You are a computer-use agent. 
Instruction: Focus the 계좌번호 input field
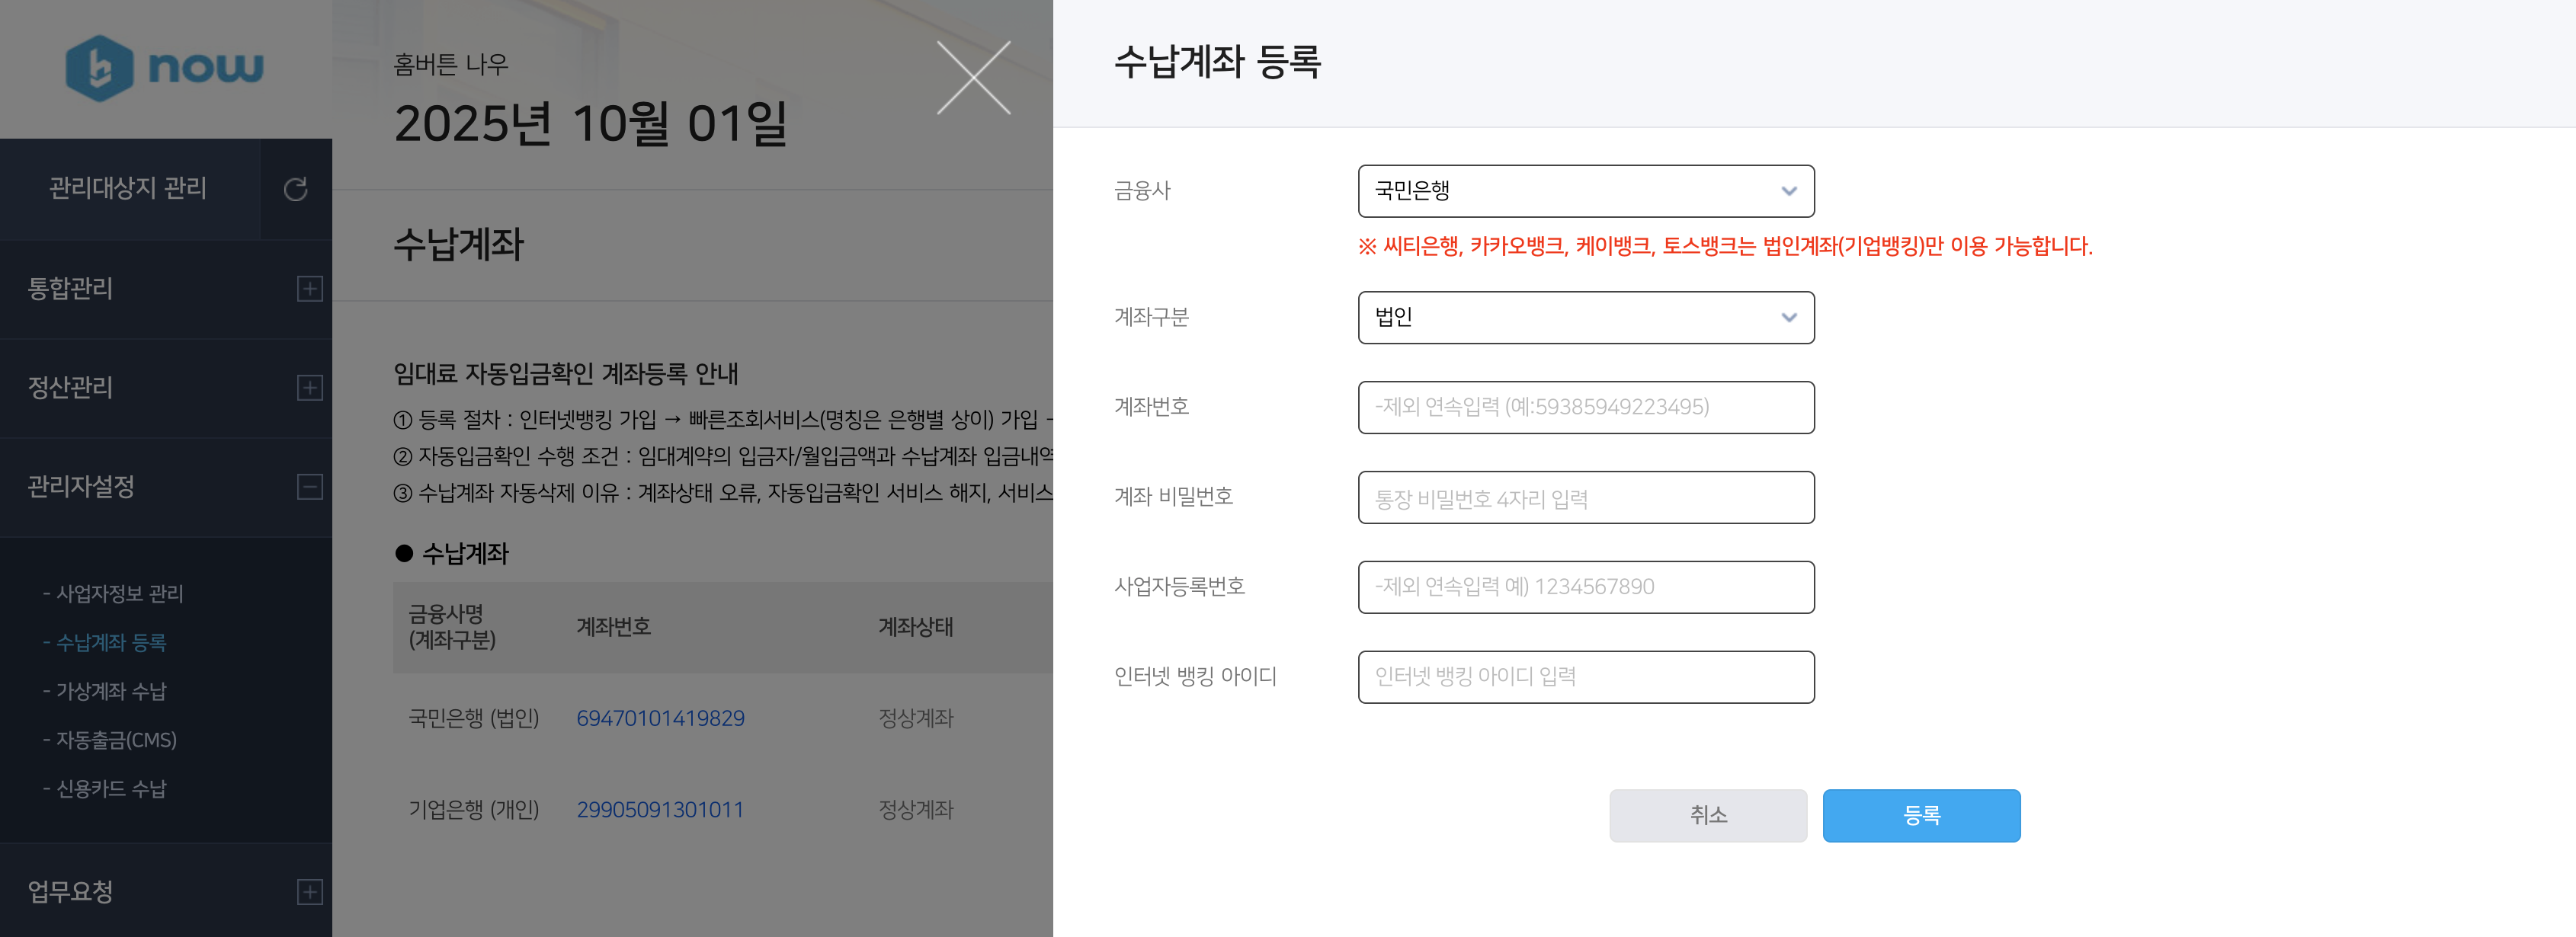1585,407
